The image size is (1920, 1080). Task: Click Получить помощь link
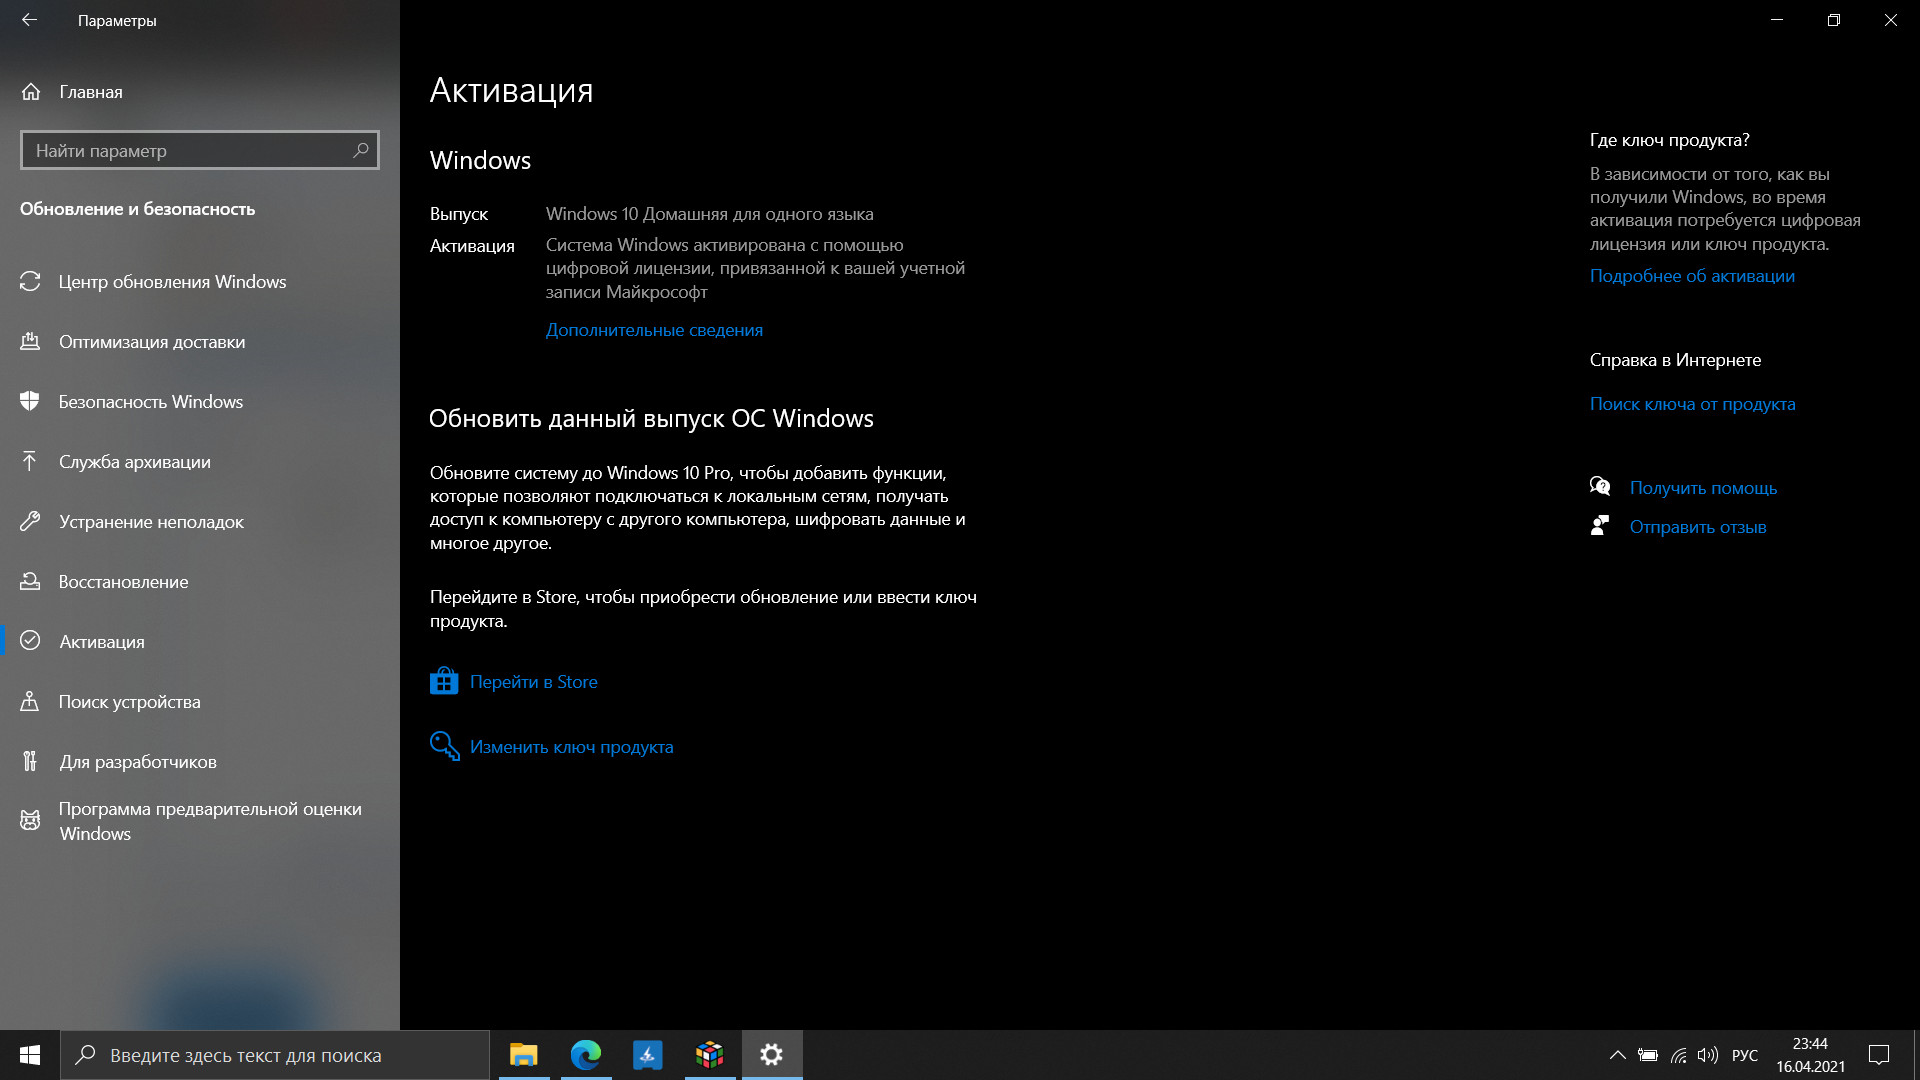[x=1703, y=488]
